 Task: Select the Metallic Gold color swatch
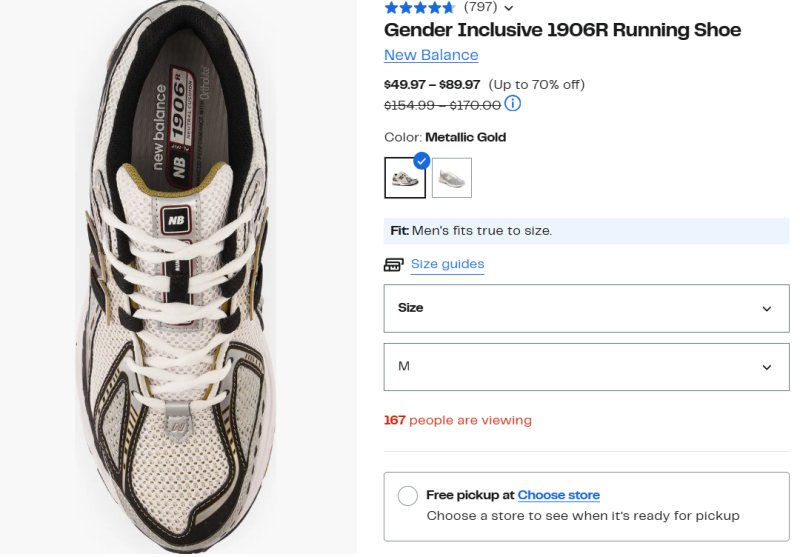(405, 178)
